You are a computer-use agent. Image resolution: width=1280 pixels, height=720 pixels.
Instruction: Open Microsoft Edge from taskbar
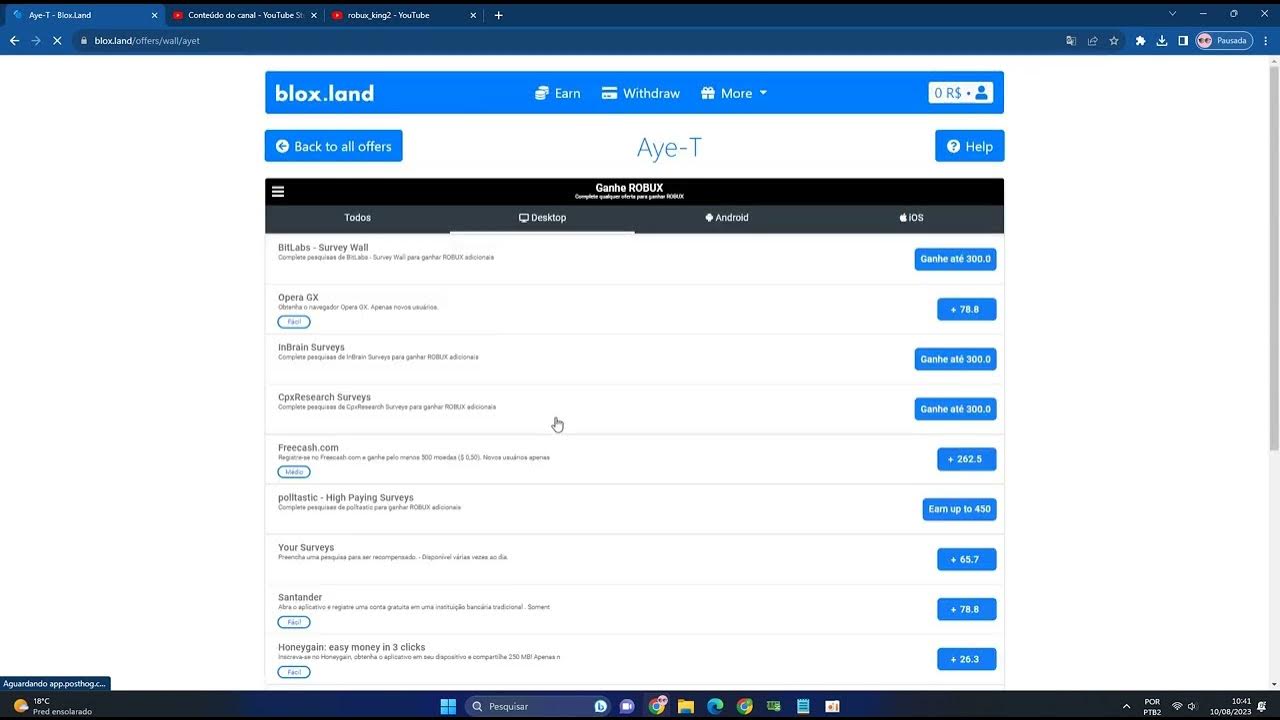[715, 706]
